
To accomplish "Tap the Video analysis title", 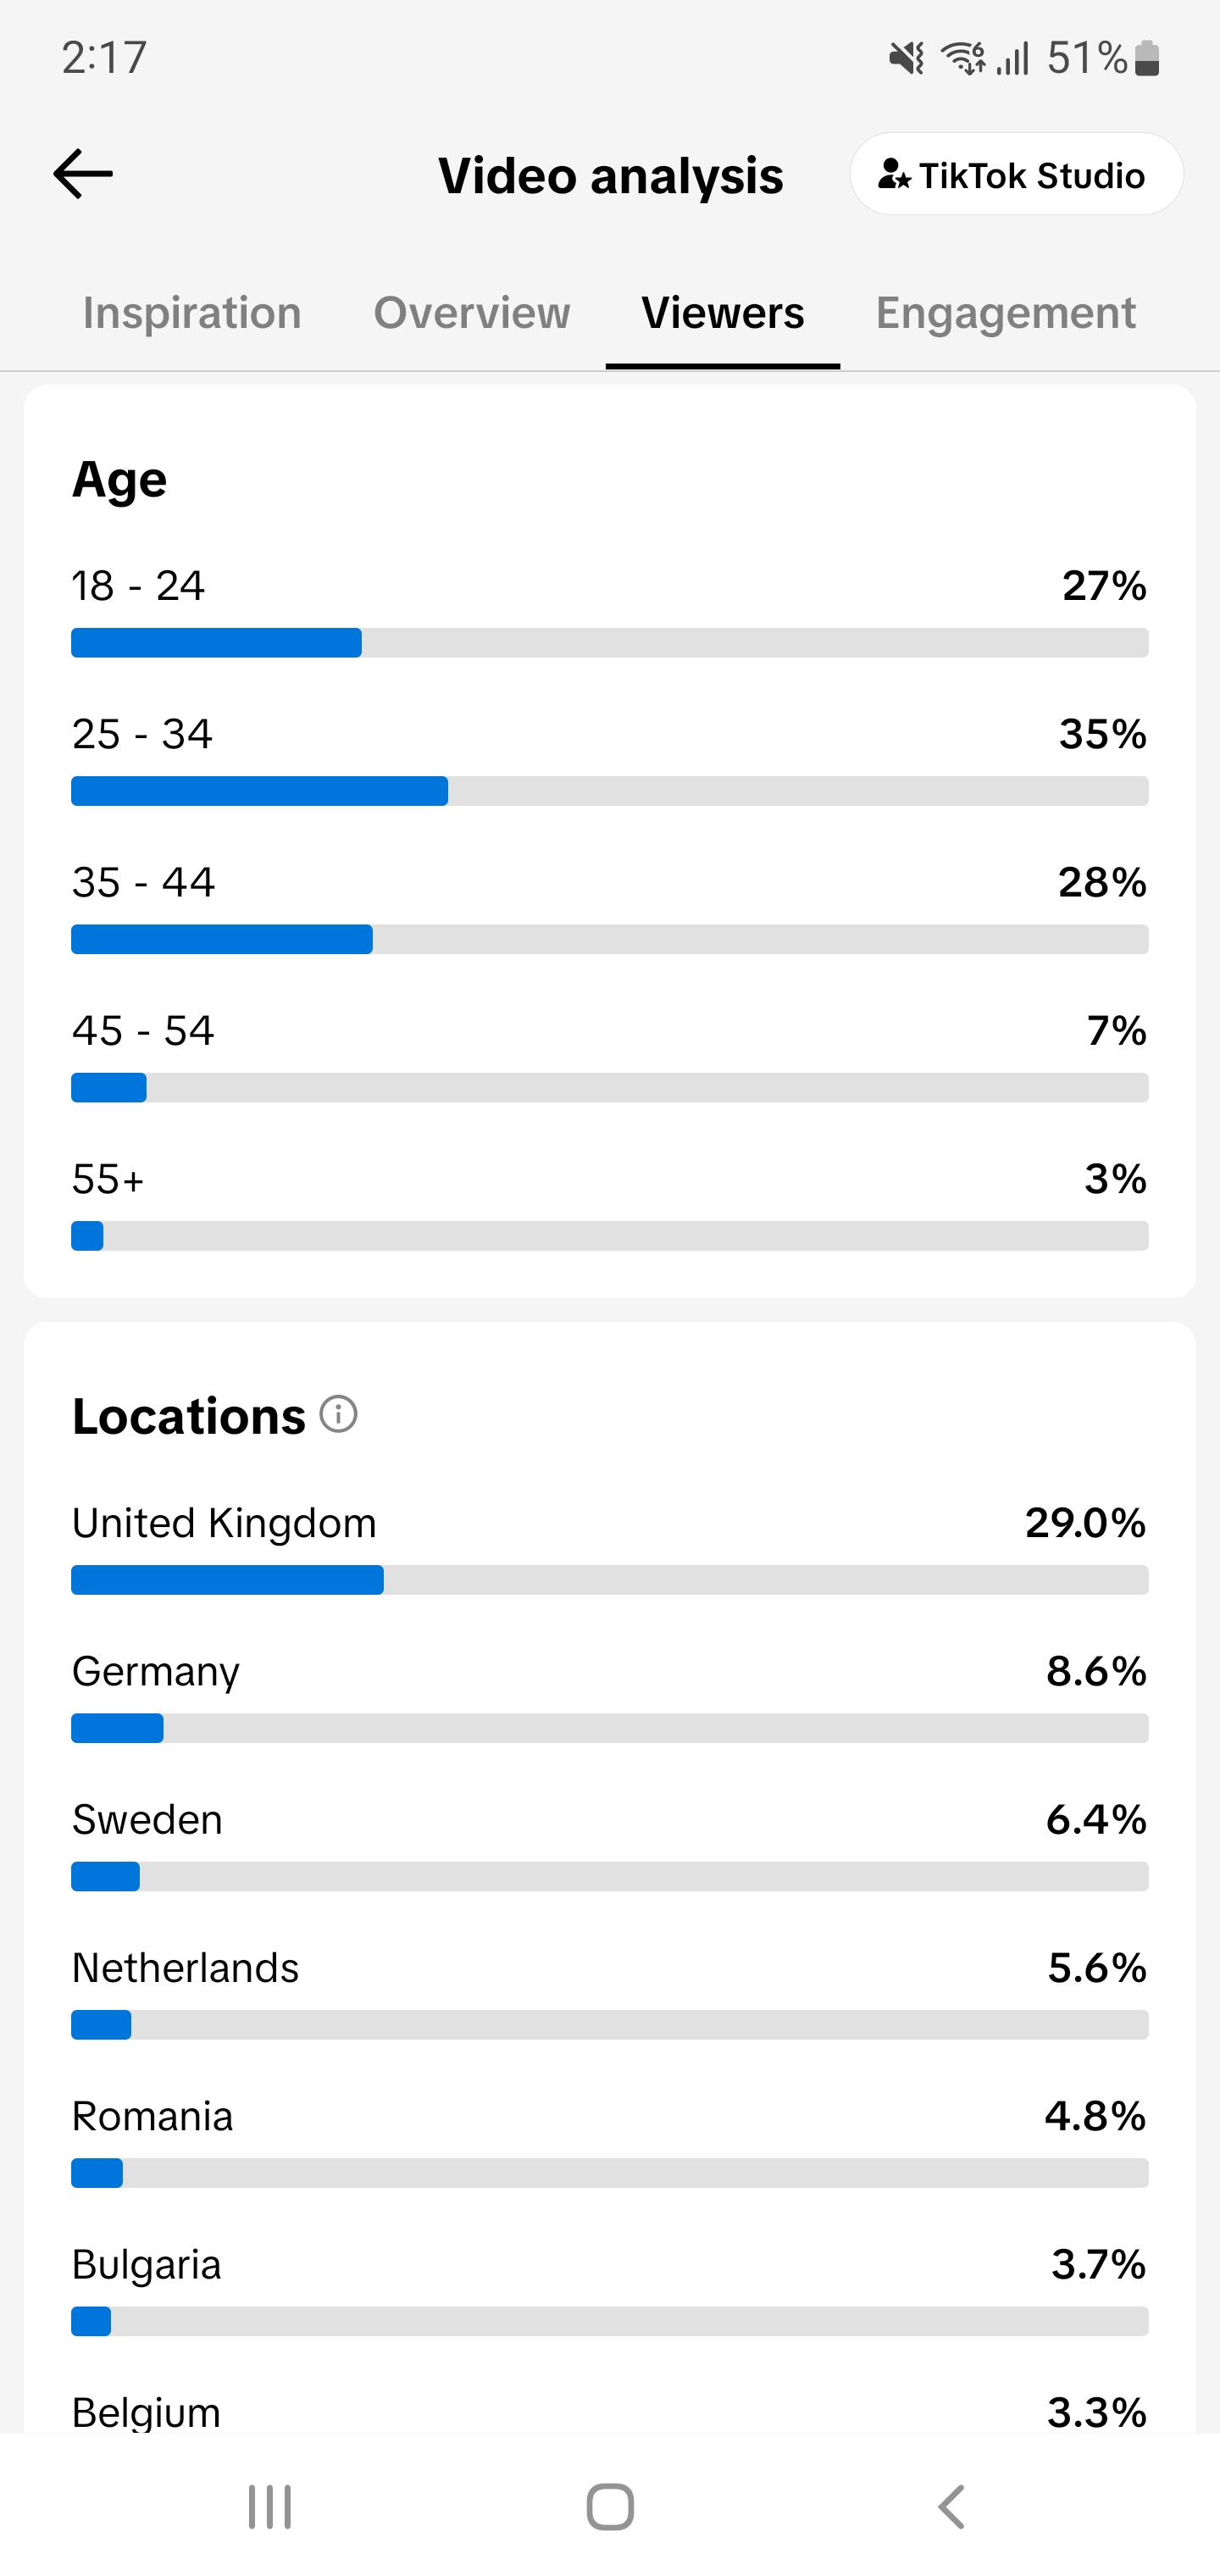I will pos(610,175).
